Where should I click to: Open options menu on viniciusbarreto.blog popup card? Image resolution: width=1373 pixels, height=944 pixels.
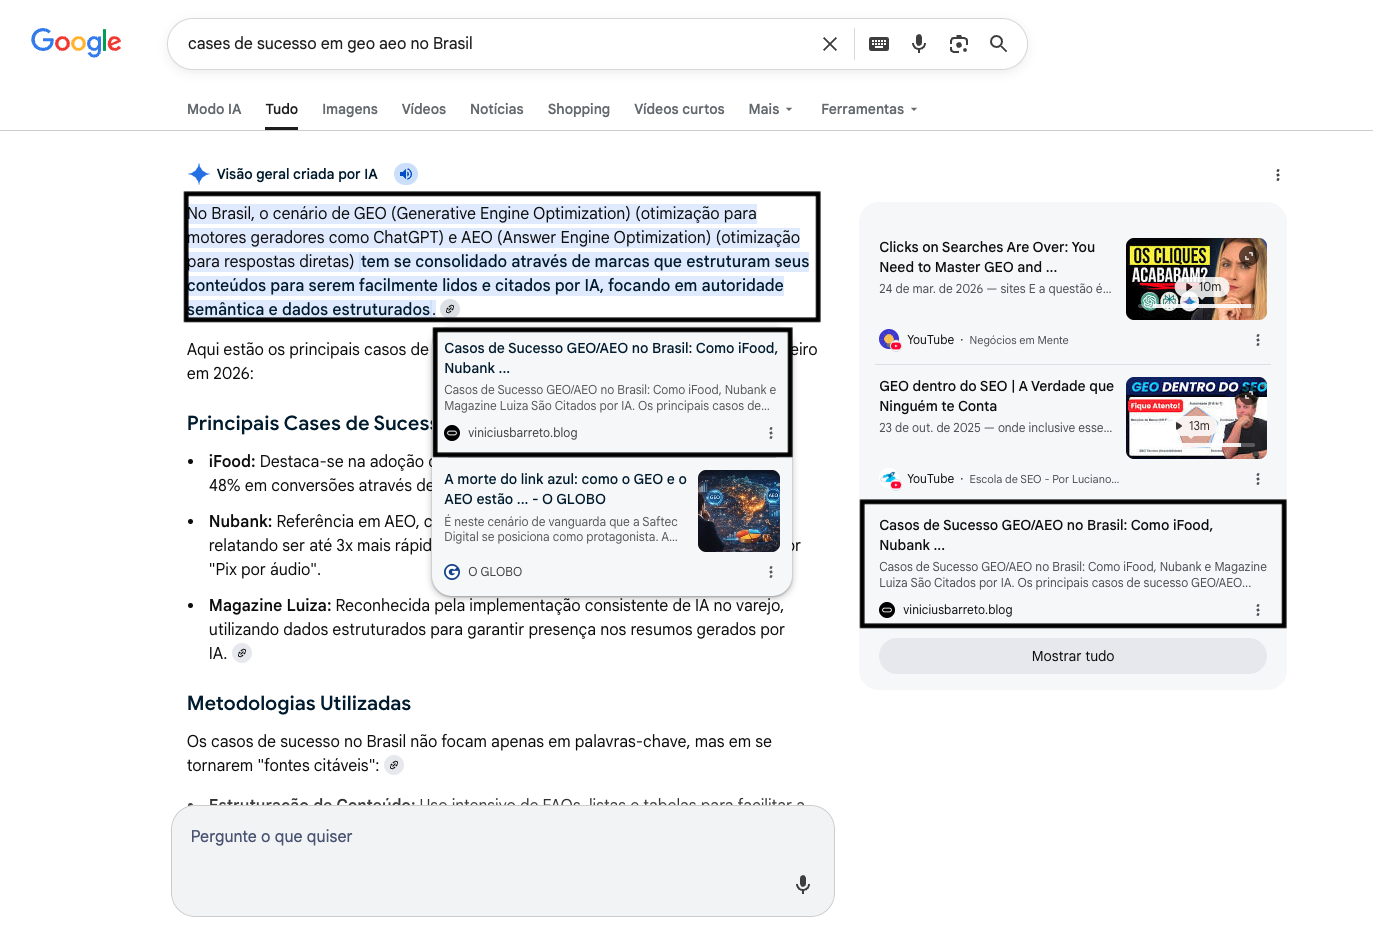tap(770, 433)
